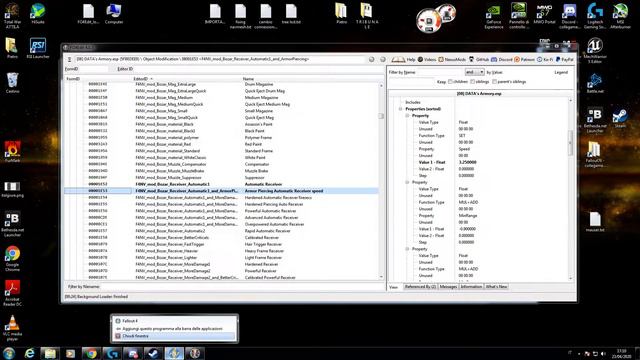The width and height of the screenshot is (640, 360).
Task: Open the Google Chrome taskbar icon
Action: (x=91, y=353)
